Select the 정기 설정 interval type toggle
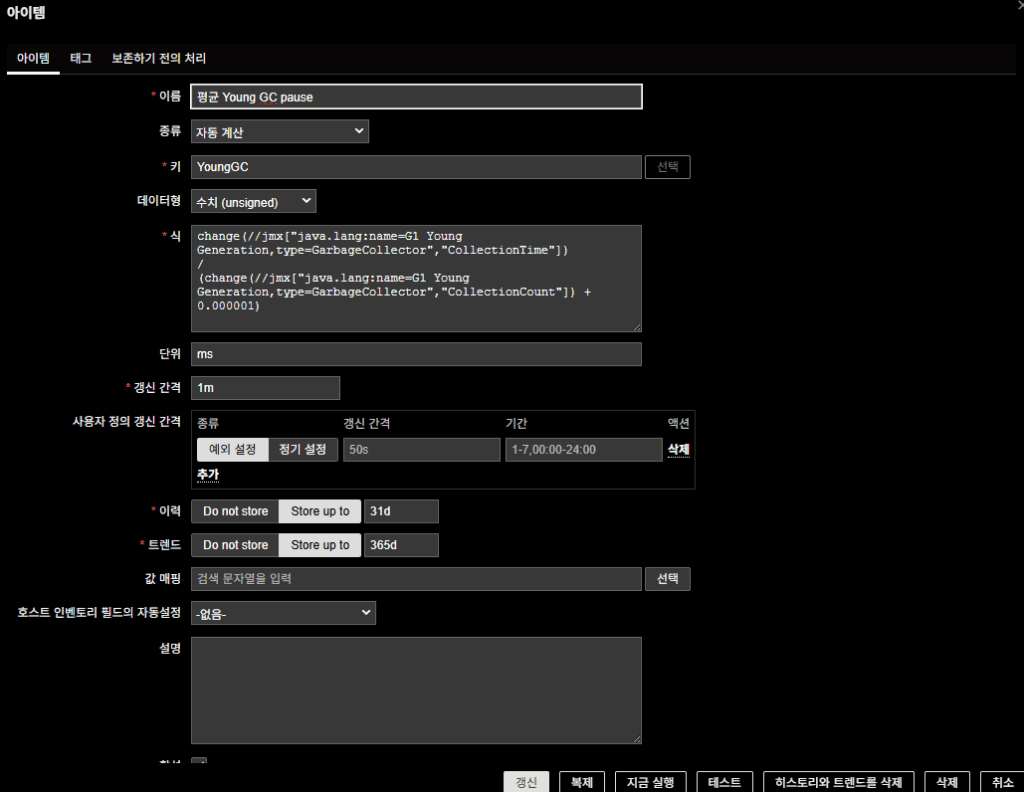 point(302,450)
